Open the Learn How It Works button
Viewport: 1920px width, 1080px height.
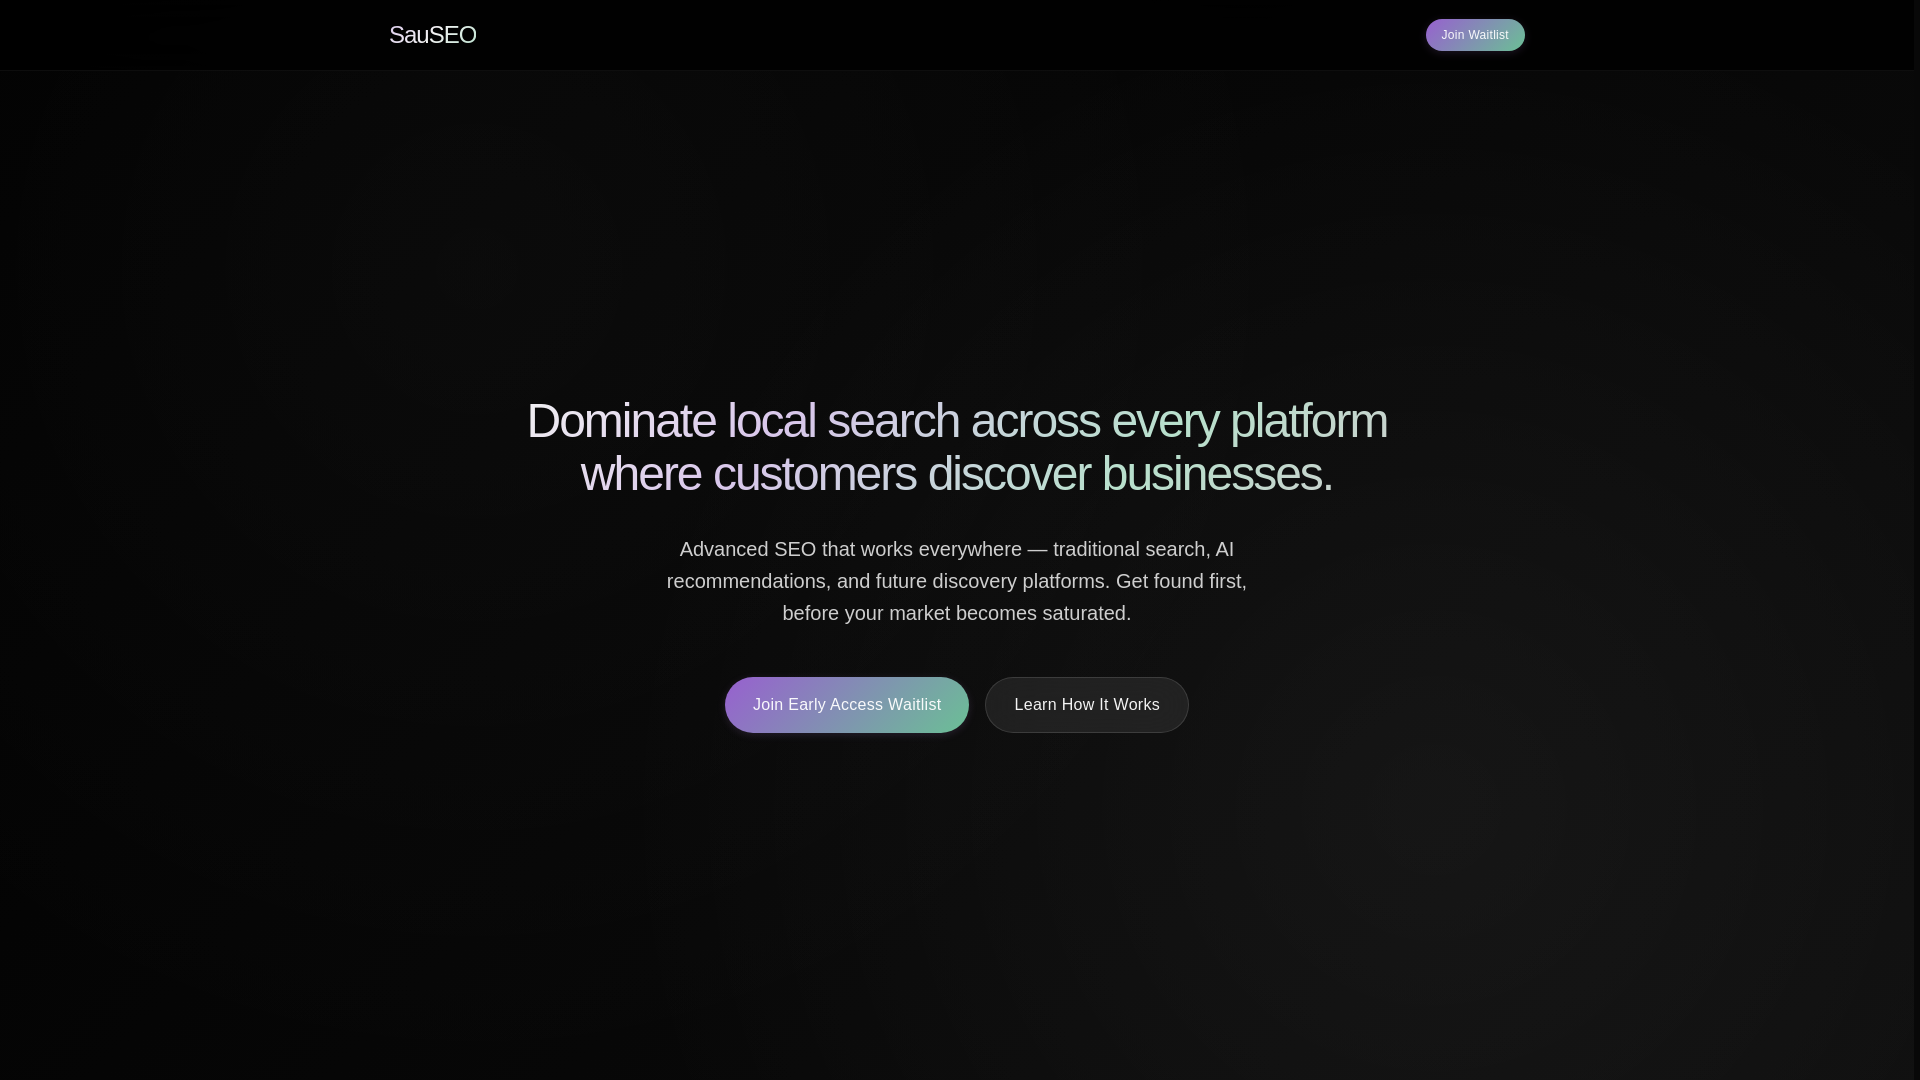click(x=1087, y=705)
